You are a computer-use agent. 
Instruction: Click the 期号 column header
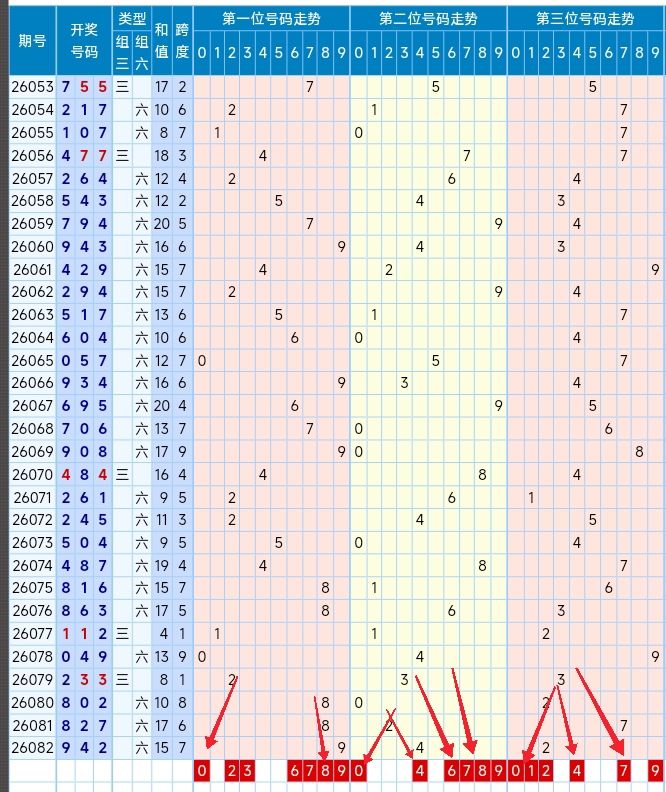tap(32, 41)
